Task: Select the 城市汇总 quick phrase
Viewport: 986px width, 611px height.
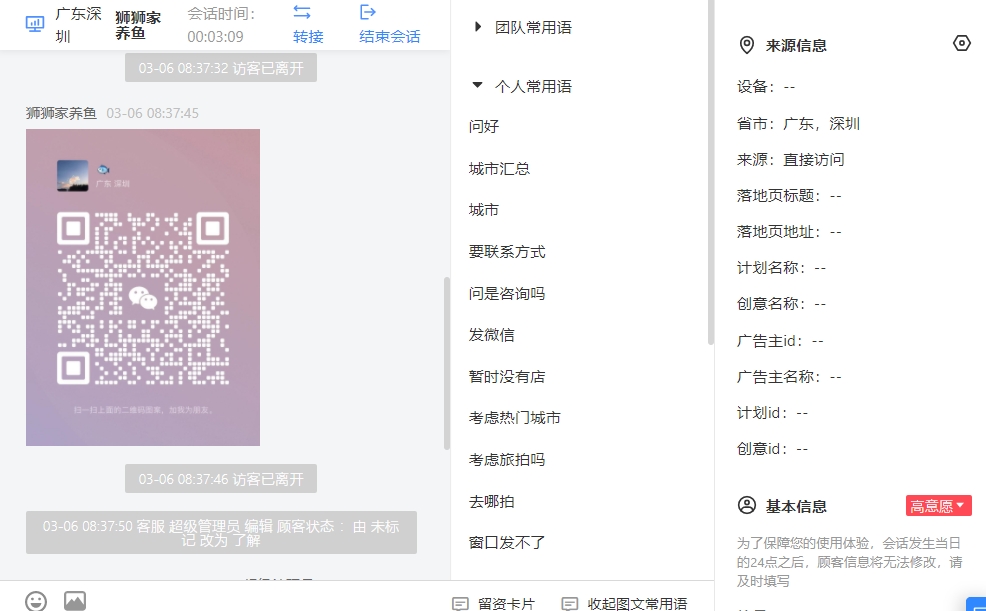Action: [x=499, y=168]
